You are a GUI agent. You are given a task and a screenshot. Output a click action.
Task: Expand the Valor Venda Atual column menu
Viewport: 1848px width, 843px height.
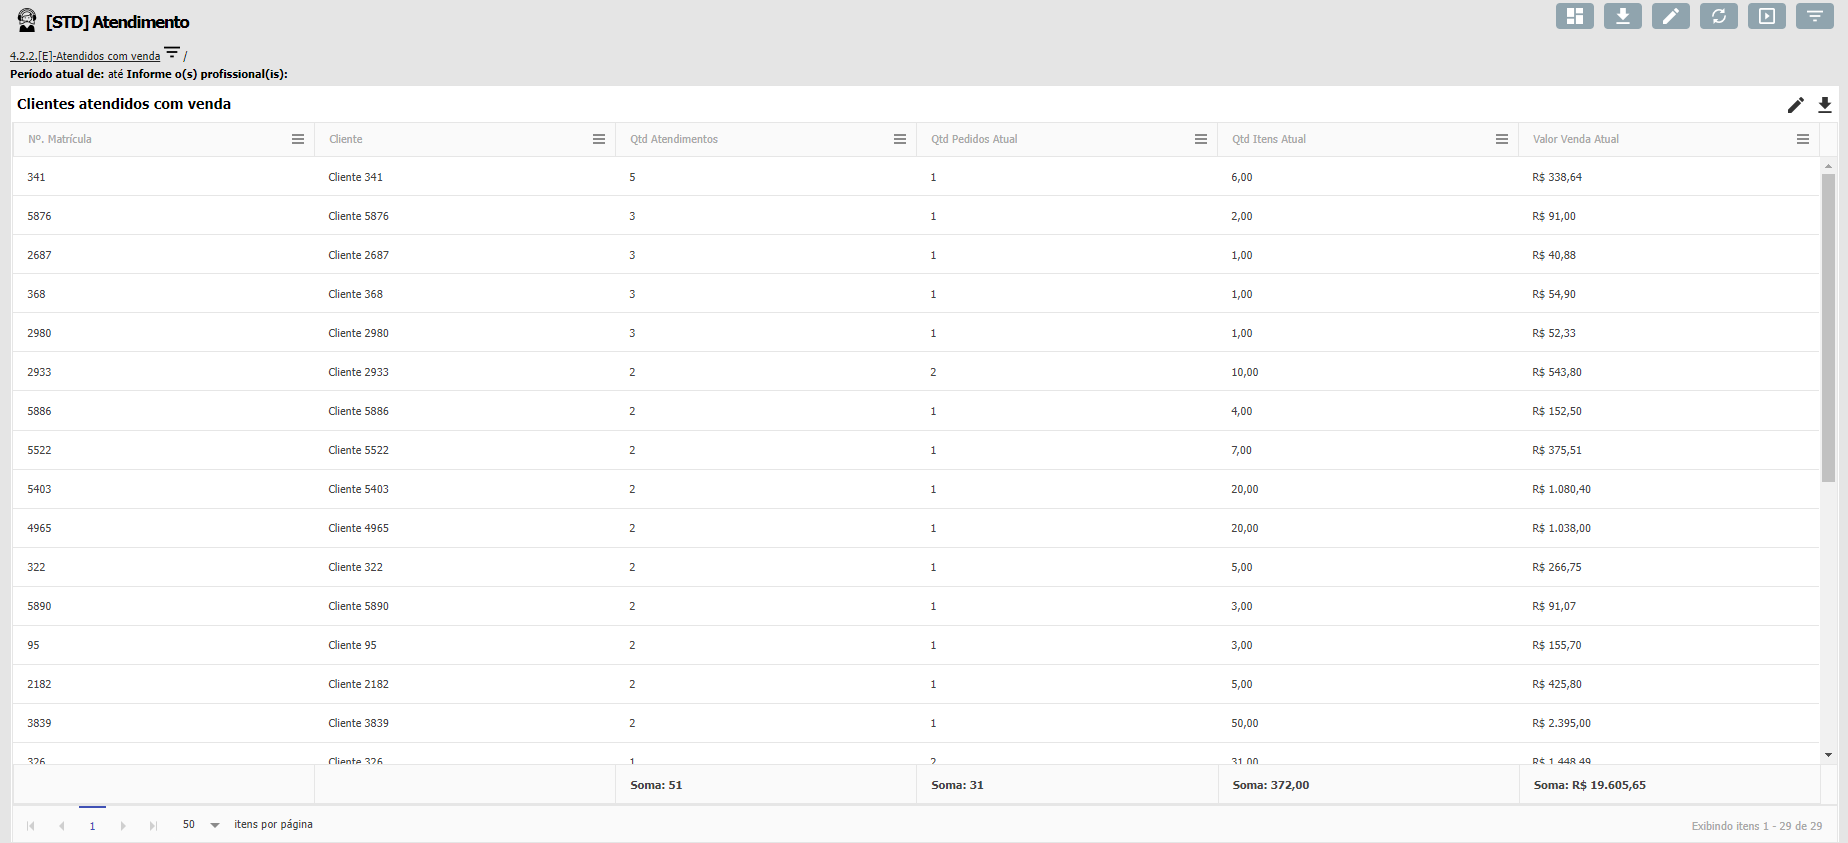1803,139
